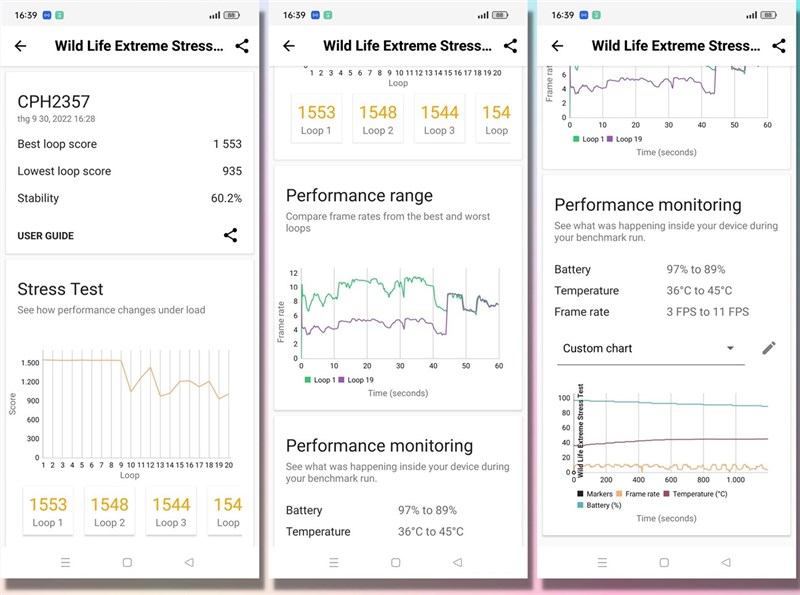The width and height of the screenshot is (800, 595).
Task: Tap Performance monitoring heading on right screen
Action: pyautogui.click(x=648, y=205)
